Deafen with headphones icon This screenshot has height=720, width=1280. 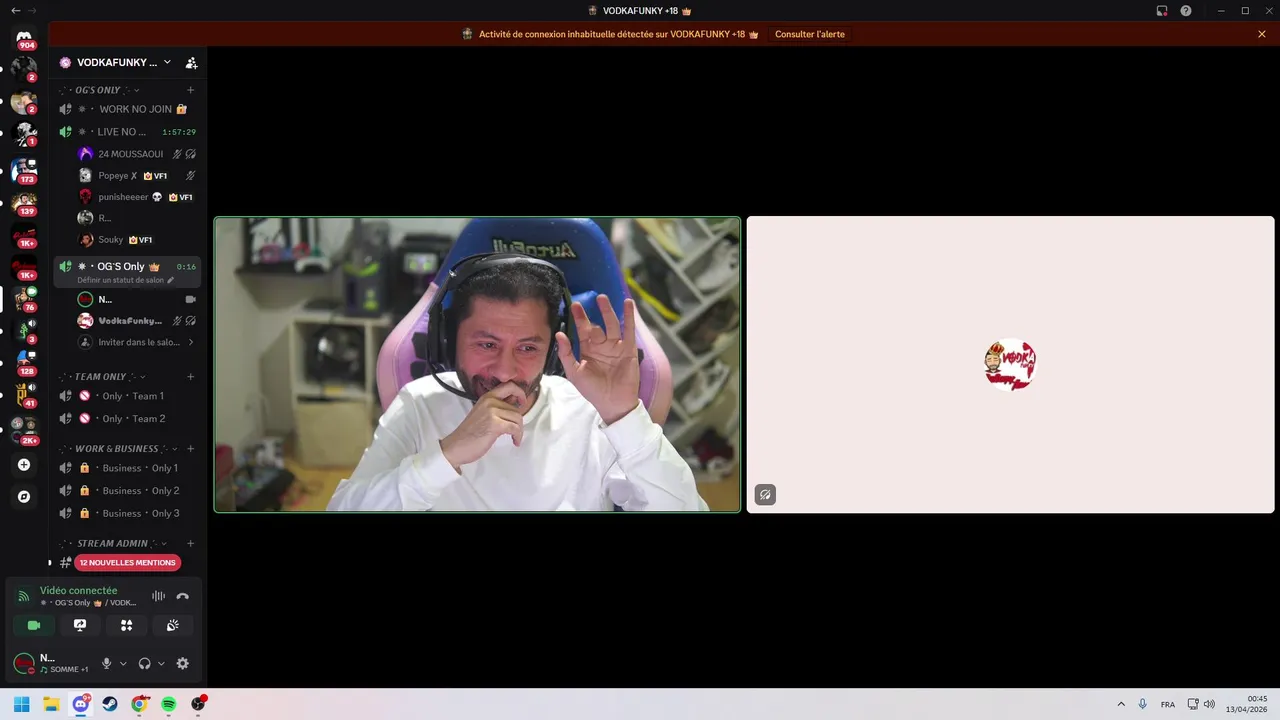tap(144, 663)
